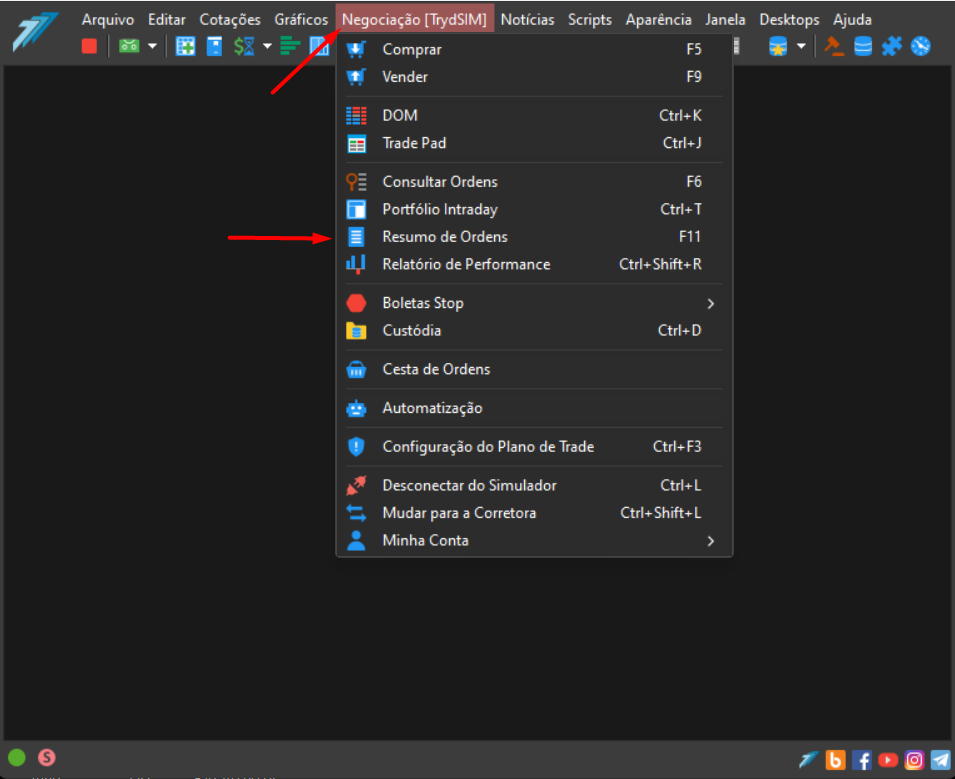This screenshot has width=955, height=779.
Task: Select Desconectar do Simulador
Action: tap(534, 485)
